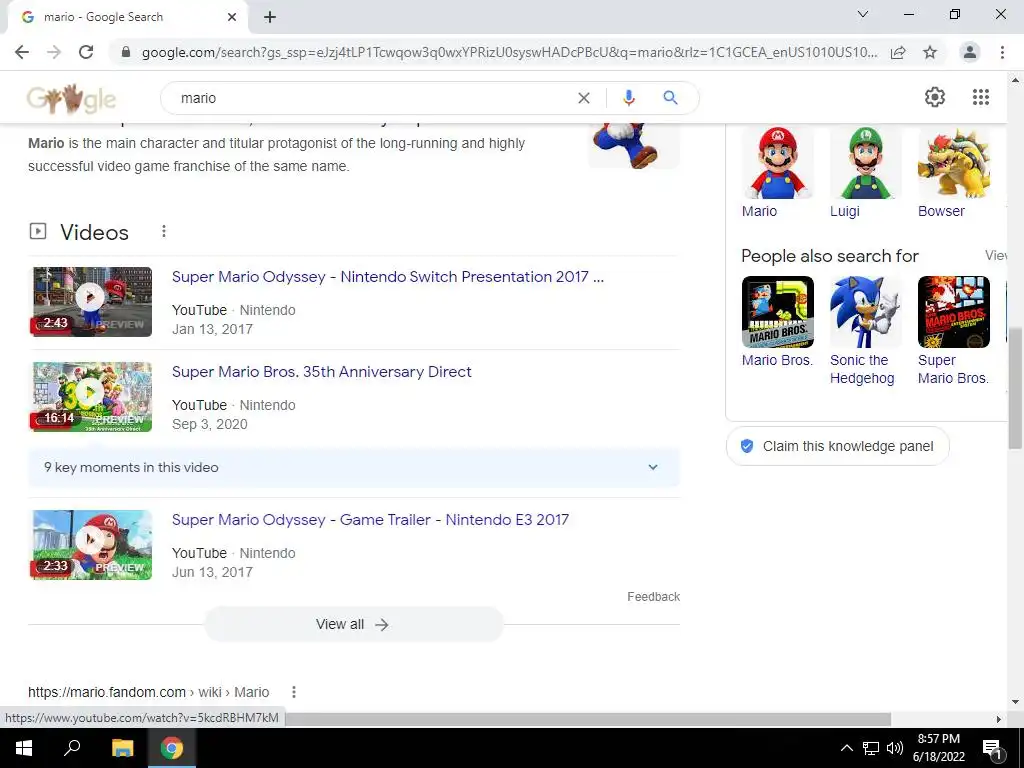
Task: Click the address bar URL
Action: point(509,52)
